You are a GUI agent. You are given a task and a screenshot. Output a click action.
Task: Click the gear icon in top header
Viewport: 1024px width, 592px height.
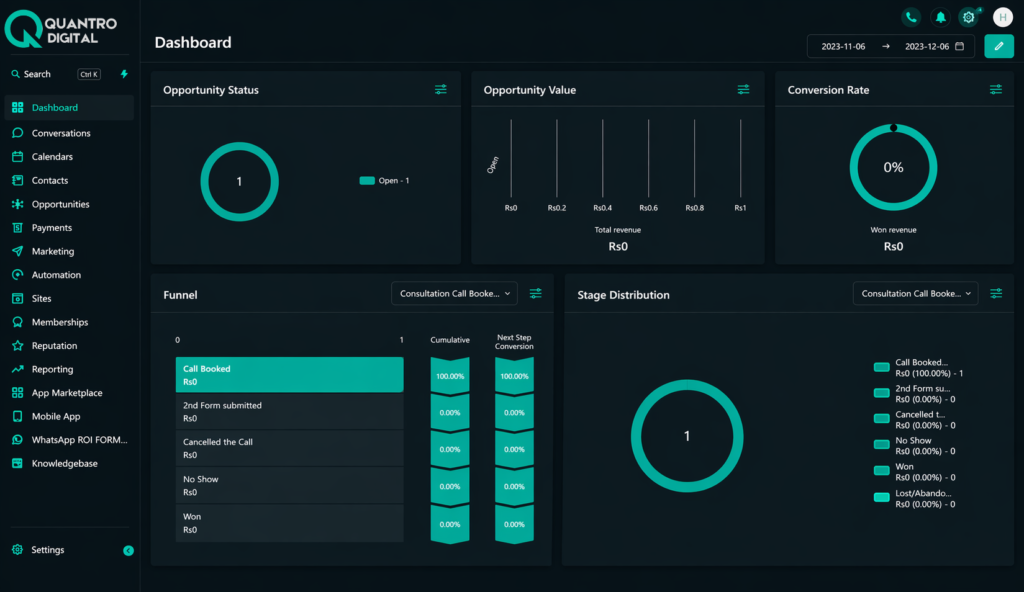(x=969, y=17)
